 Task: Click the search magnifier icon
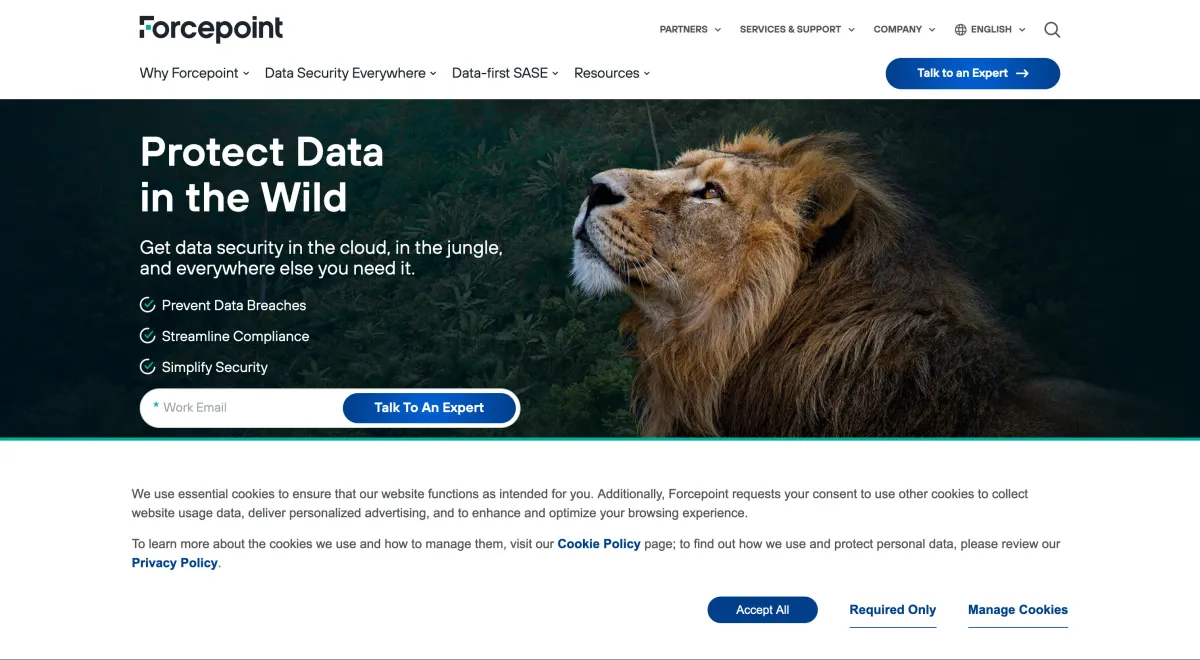(1052, 30)
